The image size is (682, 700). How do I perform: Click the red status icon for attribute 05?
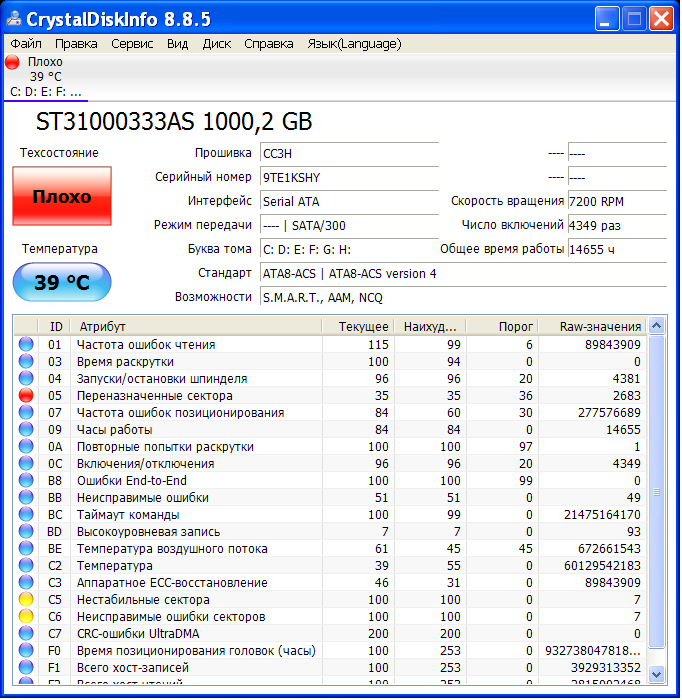(x=26, y=396)
